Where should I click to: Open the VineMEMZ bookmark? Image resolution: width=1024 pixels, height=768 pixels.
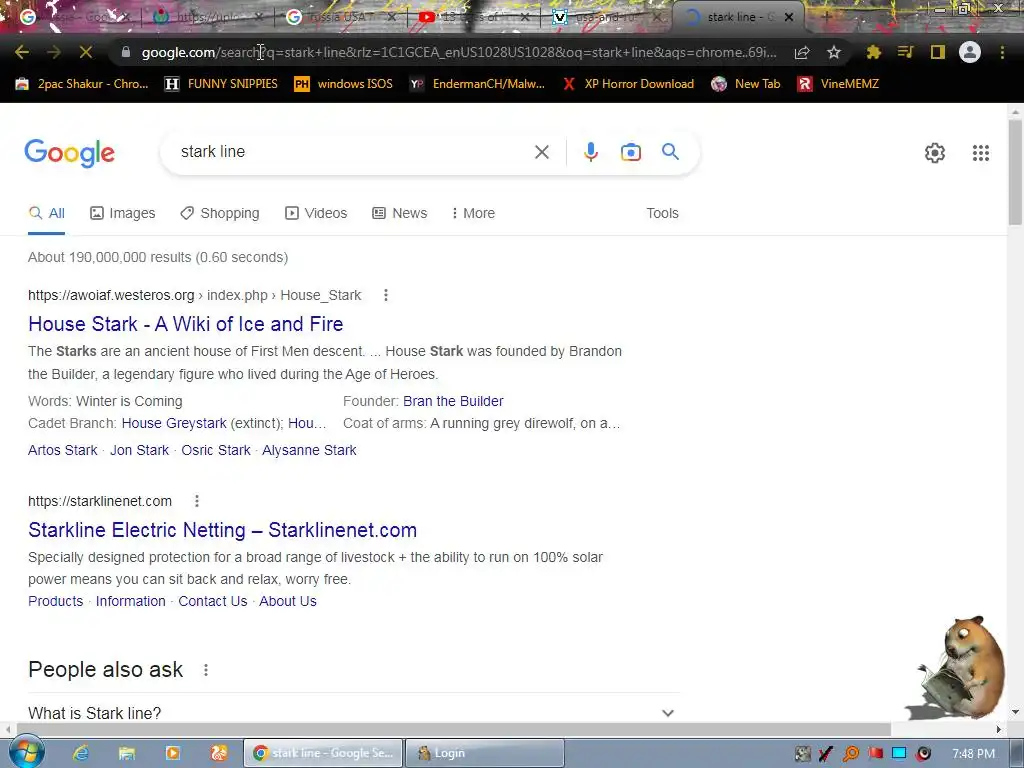839,84
